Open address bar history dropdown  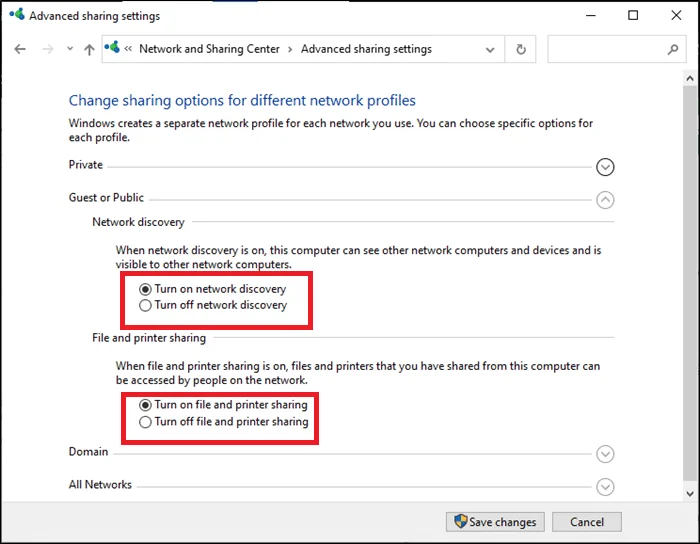490,50
